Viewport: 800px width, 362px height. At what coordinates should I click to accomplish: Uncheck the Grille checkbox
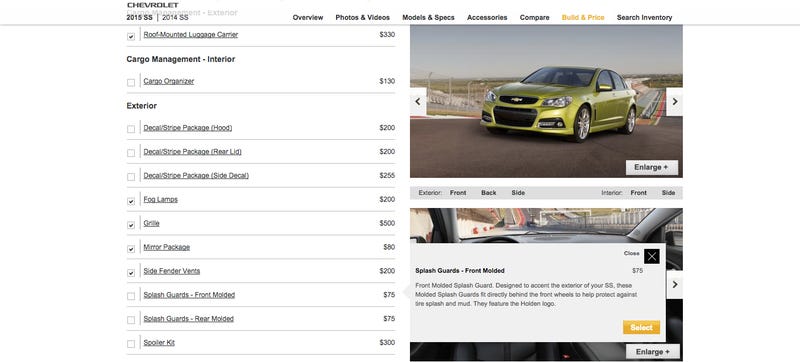click(x=131, y=225)
